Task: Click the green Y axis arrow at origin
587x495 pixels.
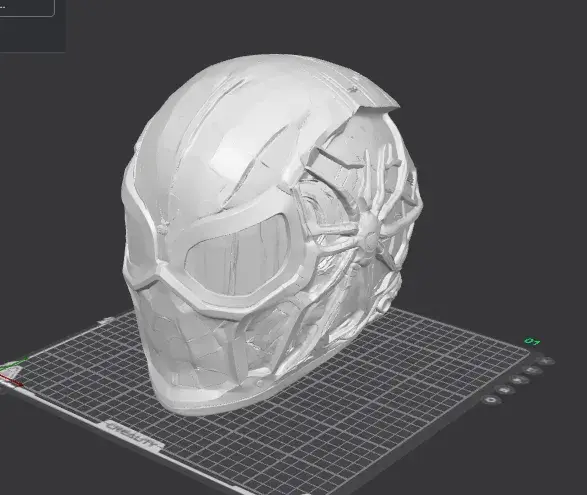Action: pos(14,362)
